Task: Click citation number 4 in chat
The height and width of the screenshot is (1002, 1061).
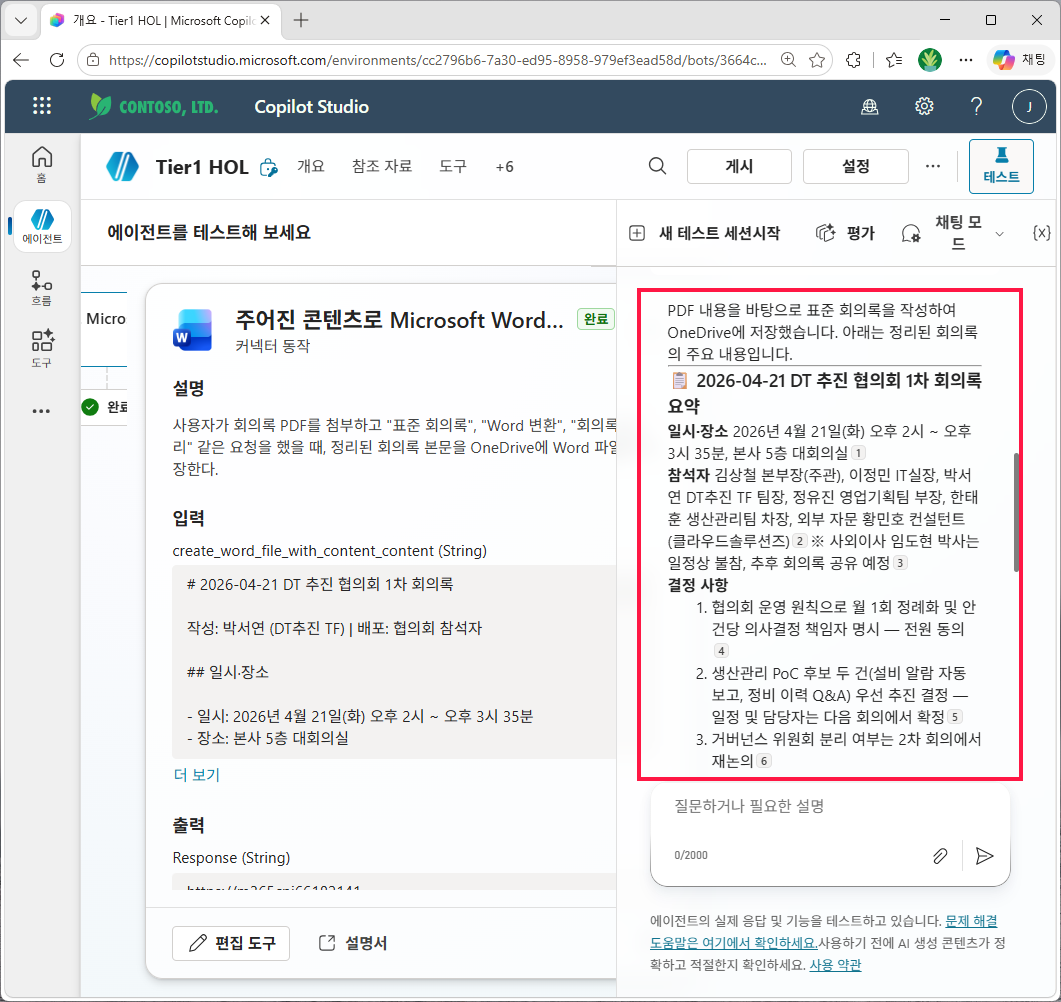Action: 721,651
